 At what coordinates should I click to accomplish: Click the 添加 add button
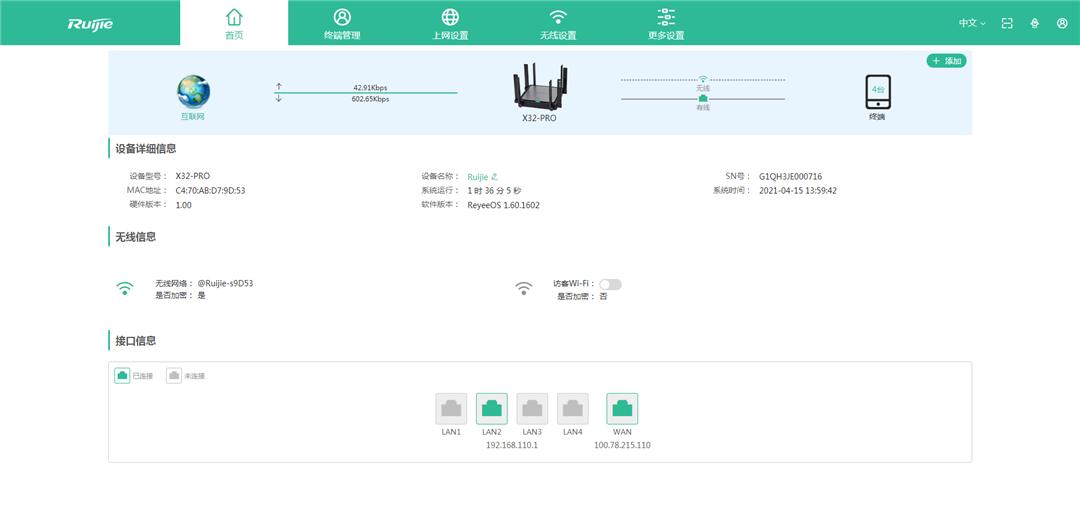[x=946, y=61]
